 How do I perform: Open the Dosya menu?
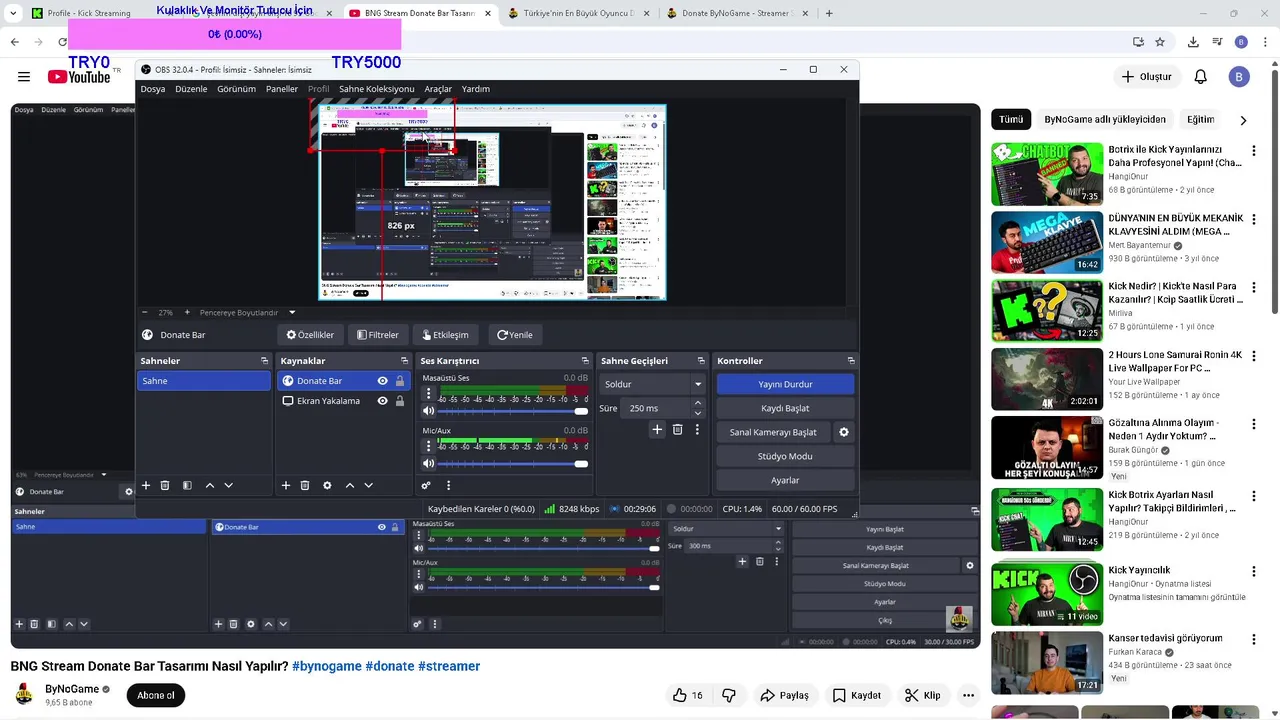click(x=153, y=89)
